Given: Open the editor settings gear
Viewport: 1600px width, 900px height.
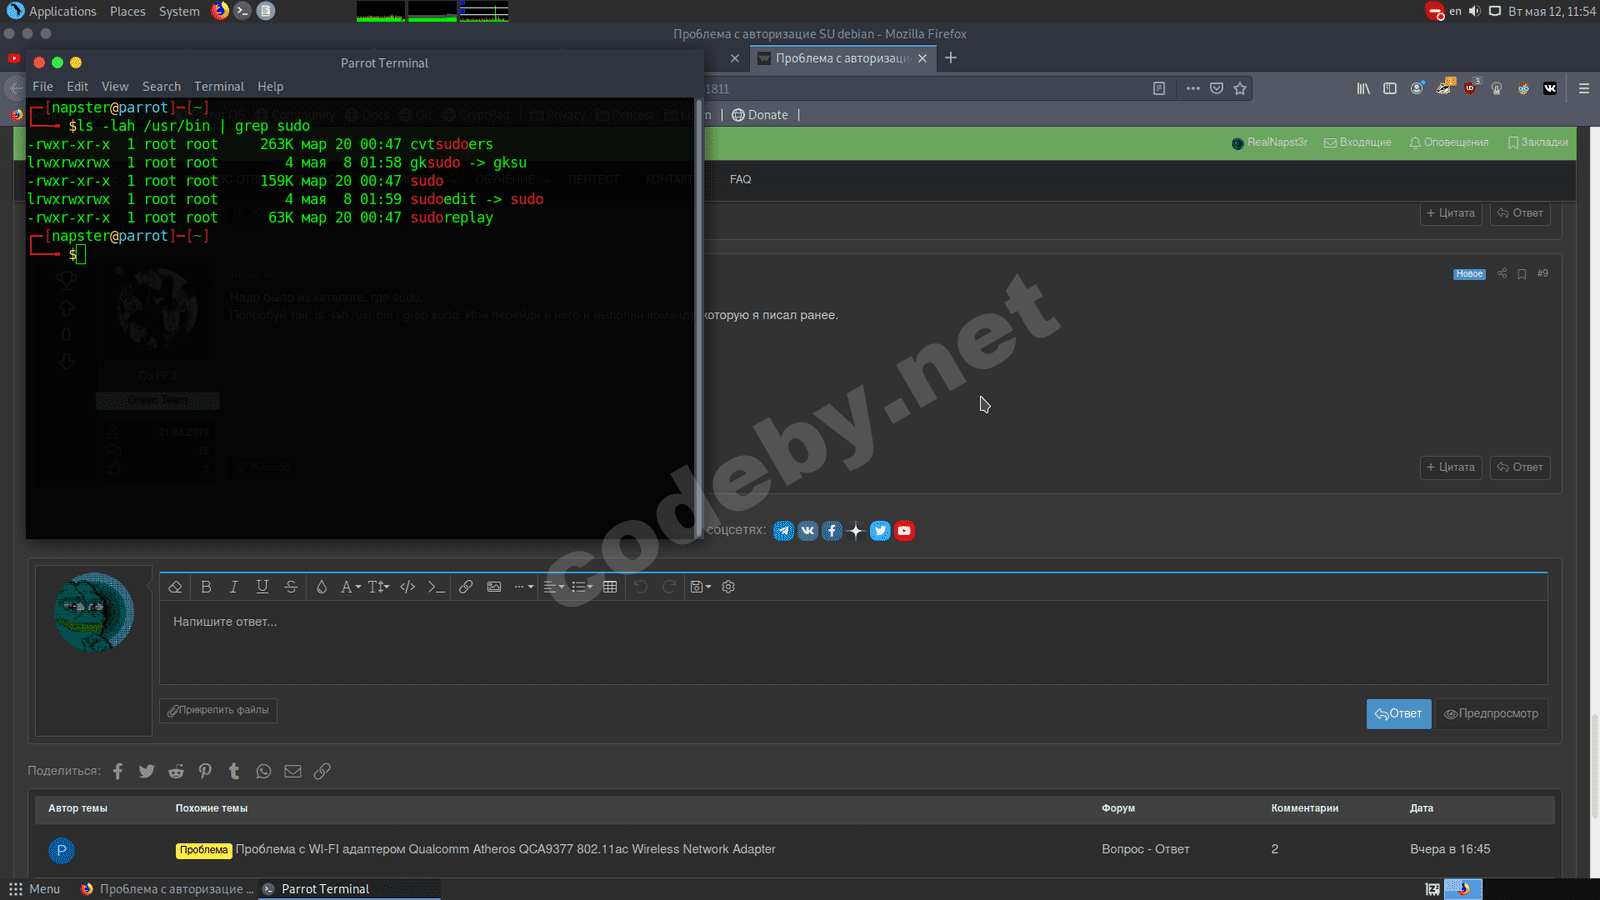Looking at the screenshot, I should click(728, 587).
